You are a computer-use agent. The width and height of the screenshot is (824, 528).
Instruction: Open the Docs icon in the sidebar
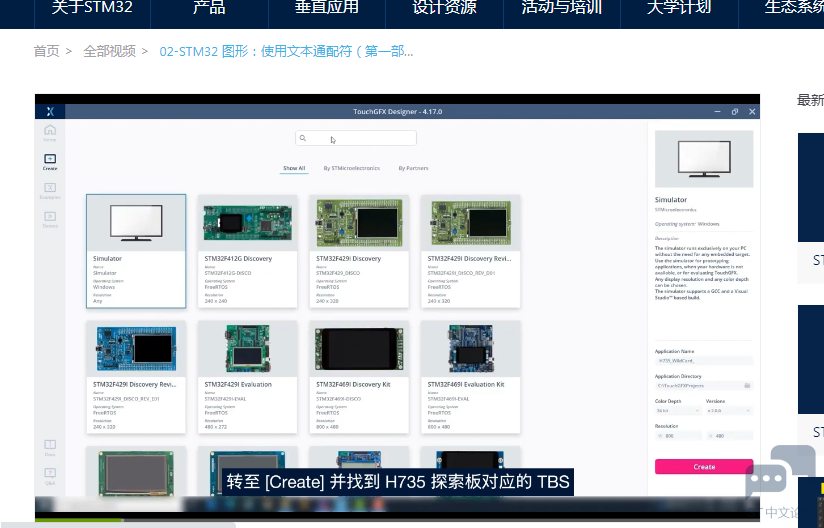(50, 448)
